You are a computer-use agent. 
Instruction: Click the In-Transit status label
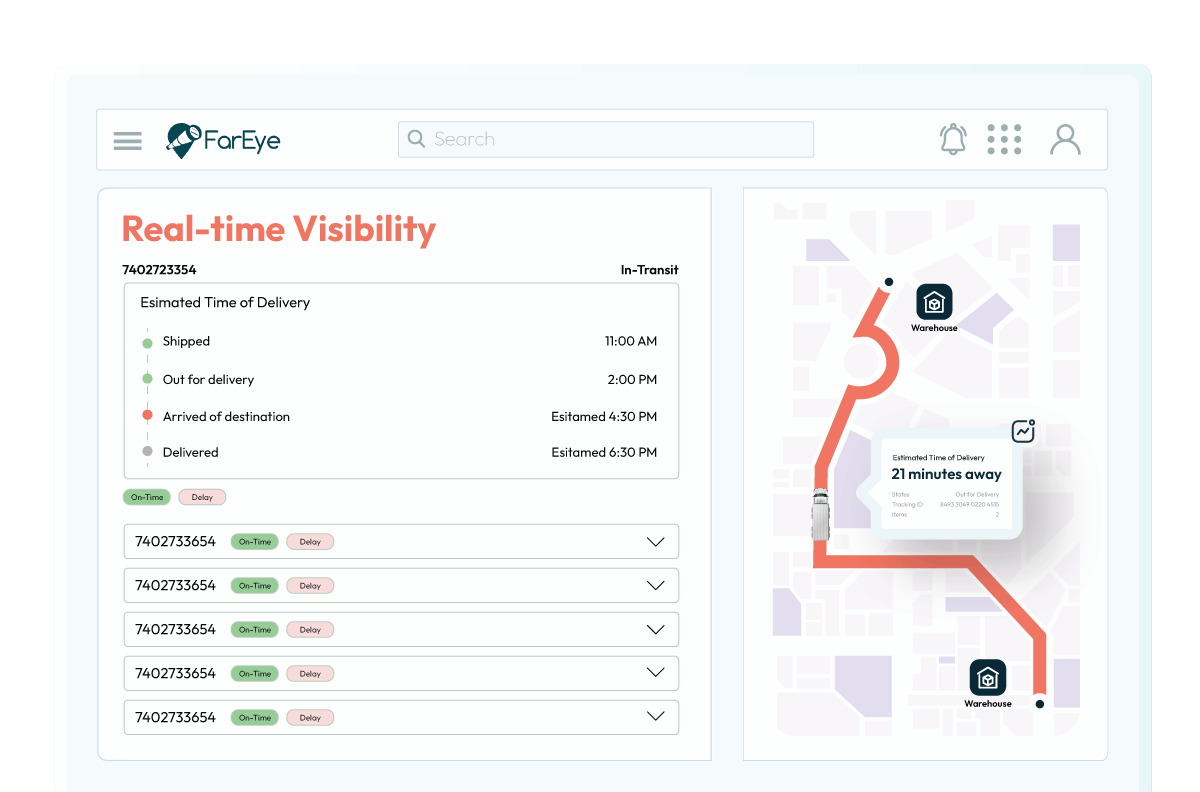[649, 270]
